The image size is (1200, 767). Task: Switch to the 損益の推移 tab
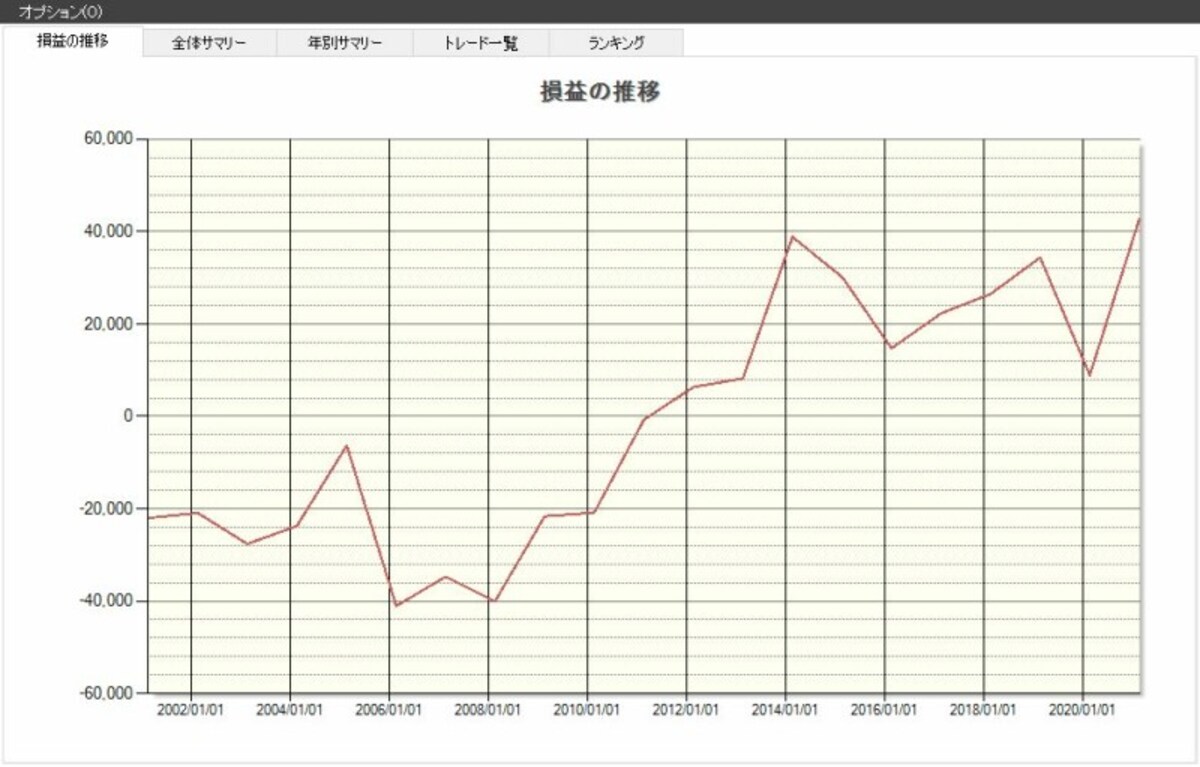(x=73, y=42)
